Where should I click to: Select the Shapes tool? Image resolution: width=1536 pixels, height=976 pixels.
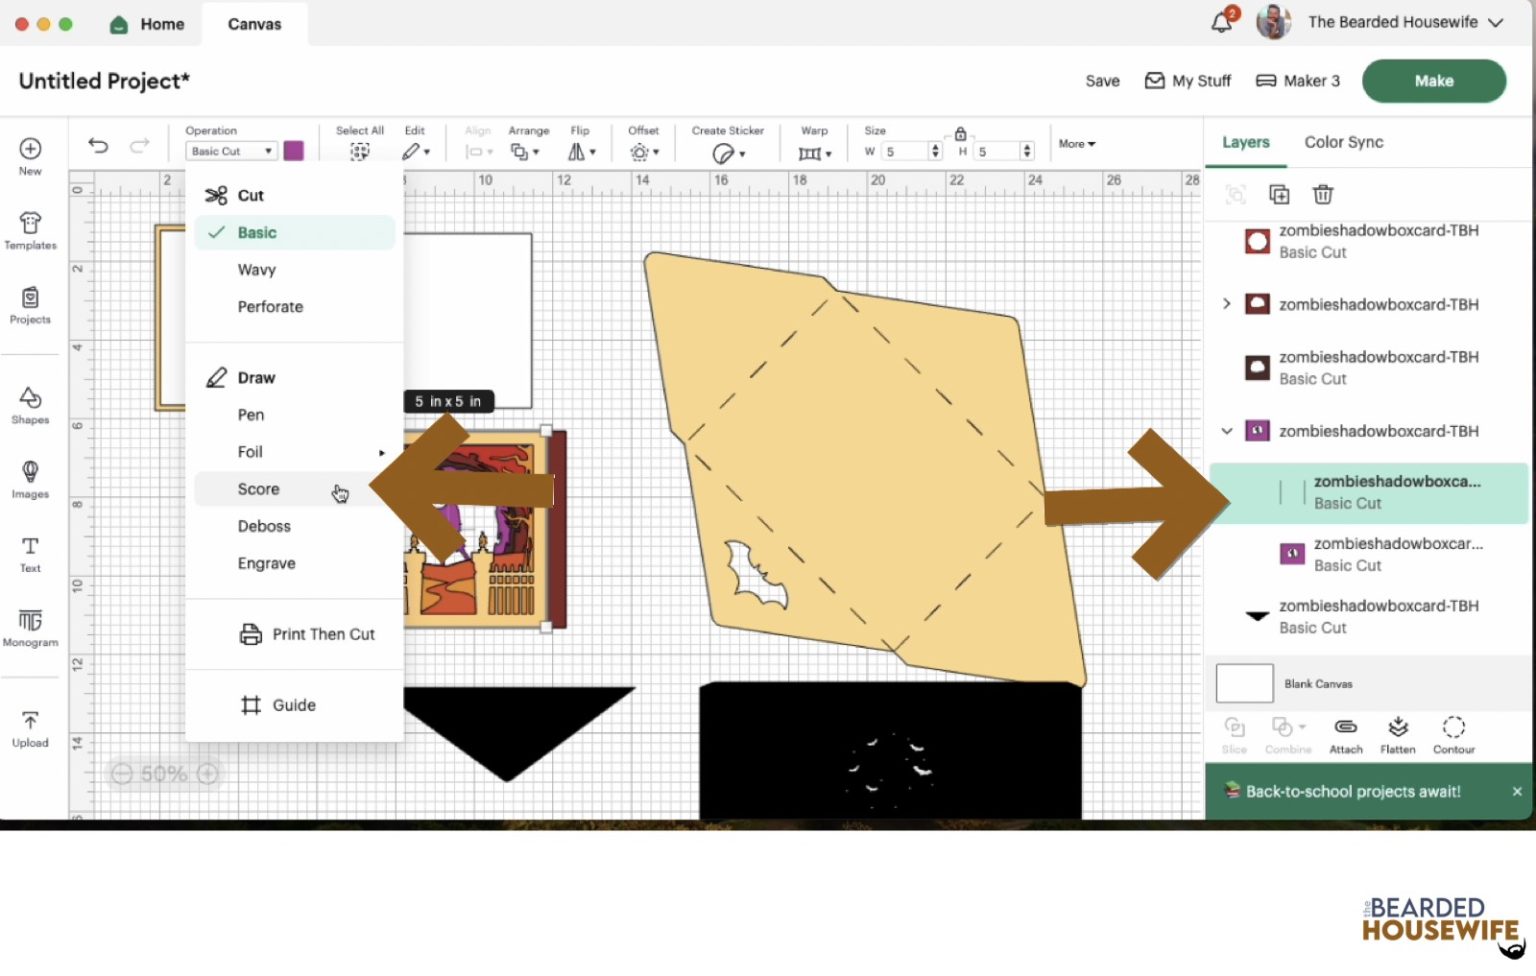point(30,405)
